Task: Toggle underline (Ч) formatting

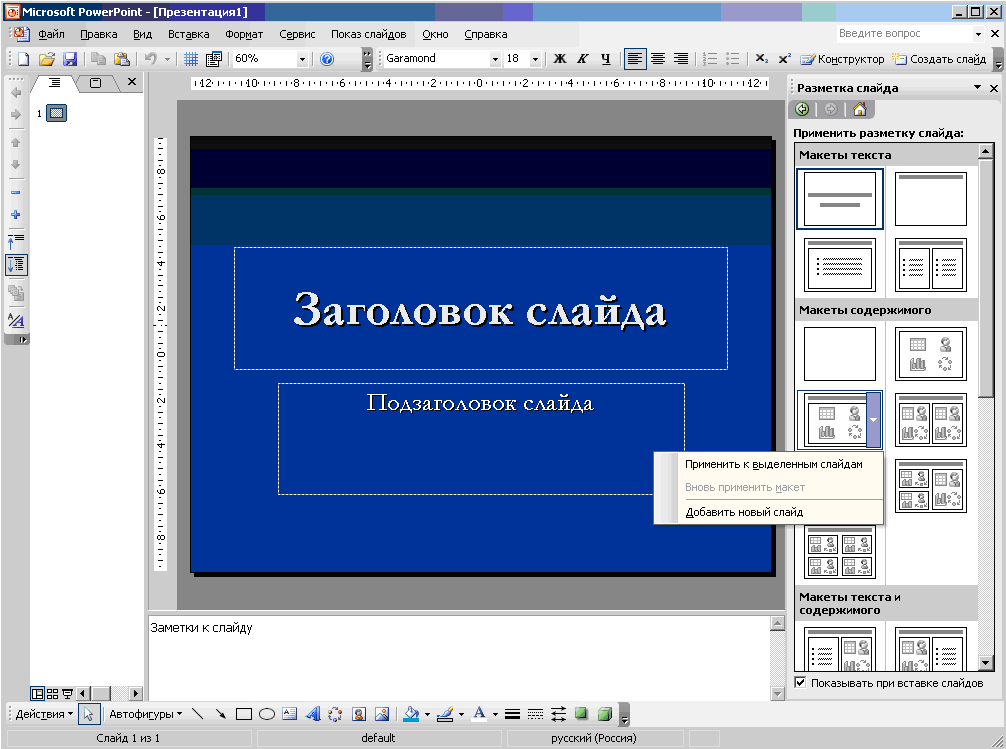Action: point(605,59)
